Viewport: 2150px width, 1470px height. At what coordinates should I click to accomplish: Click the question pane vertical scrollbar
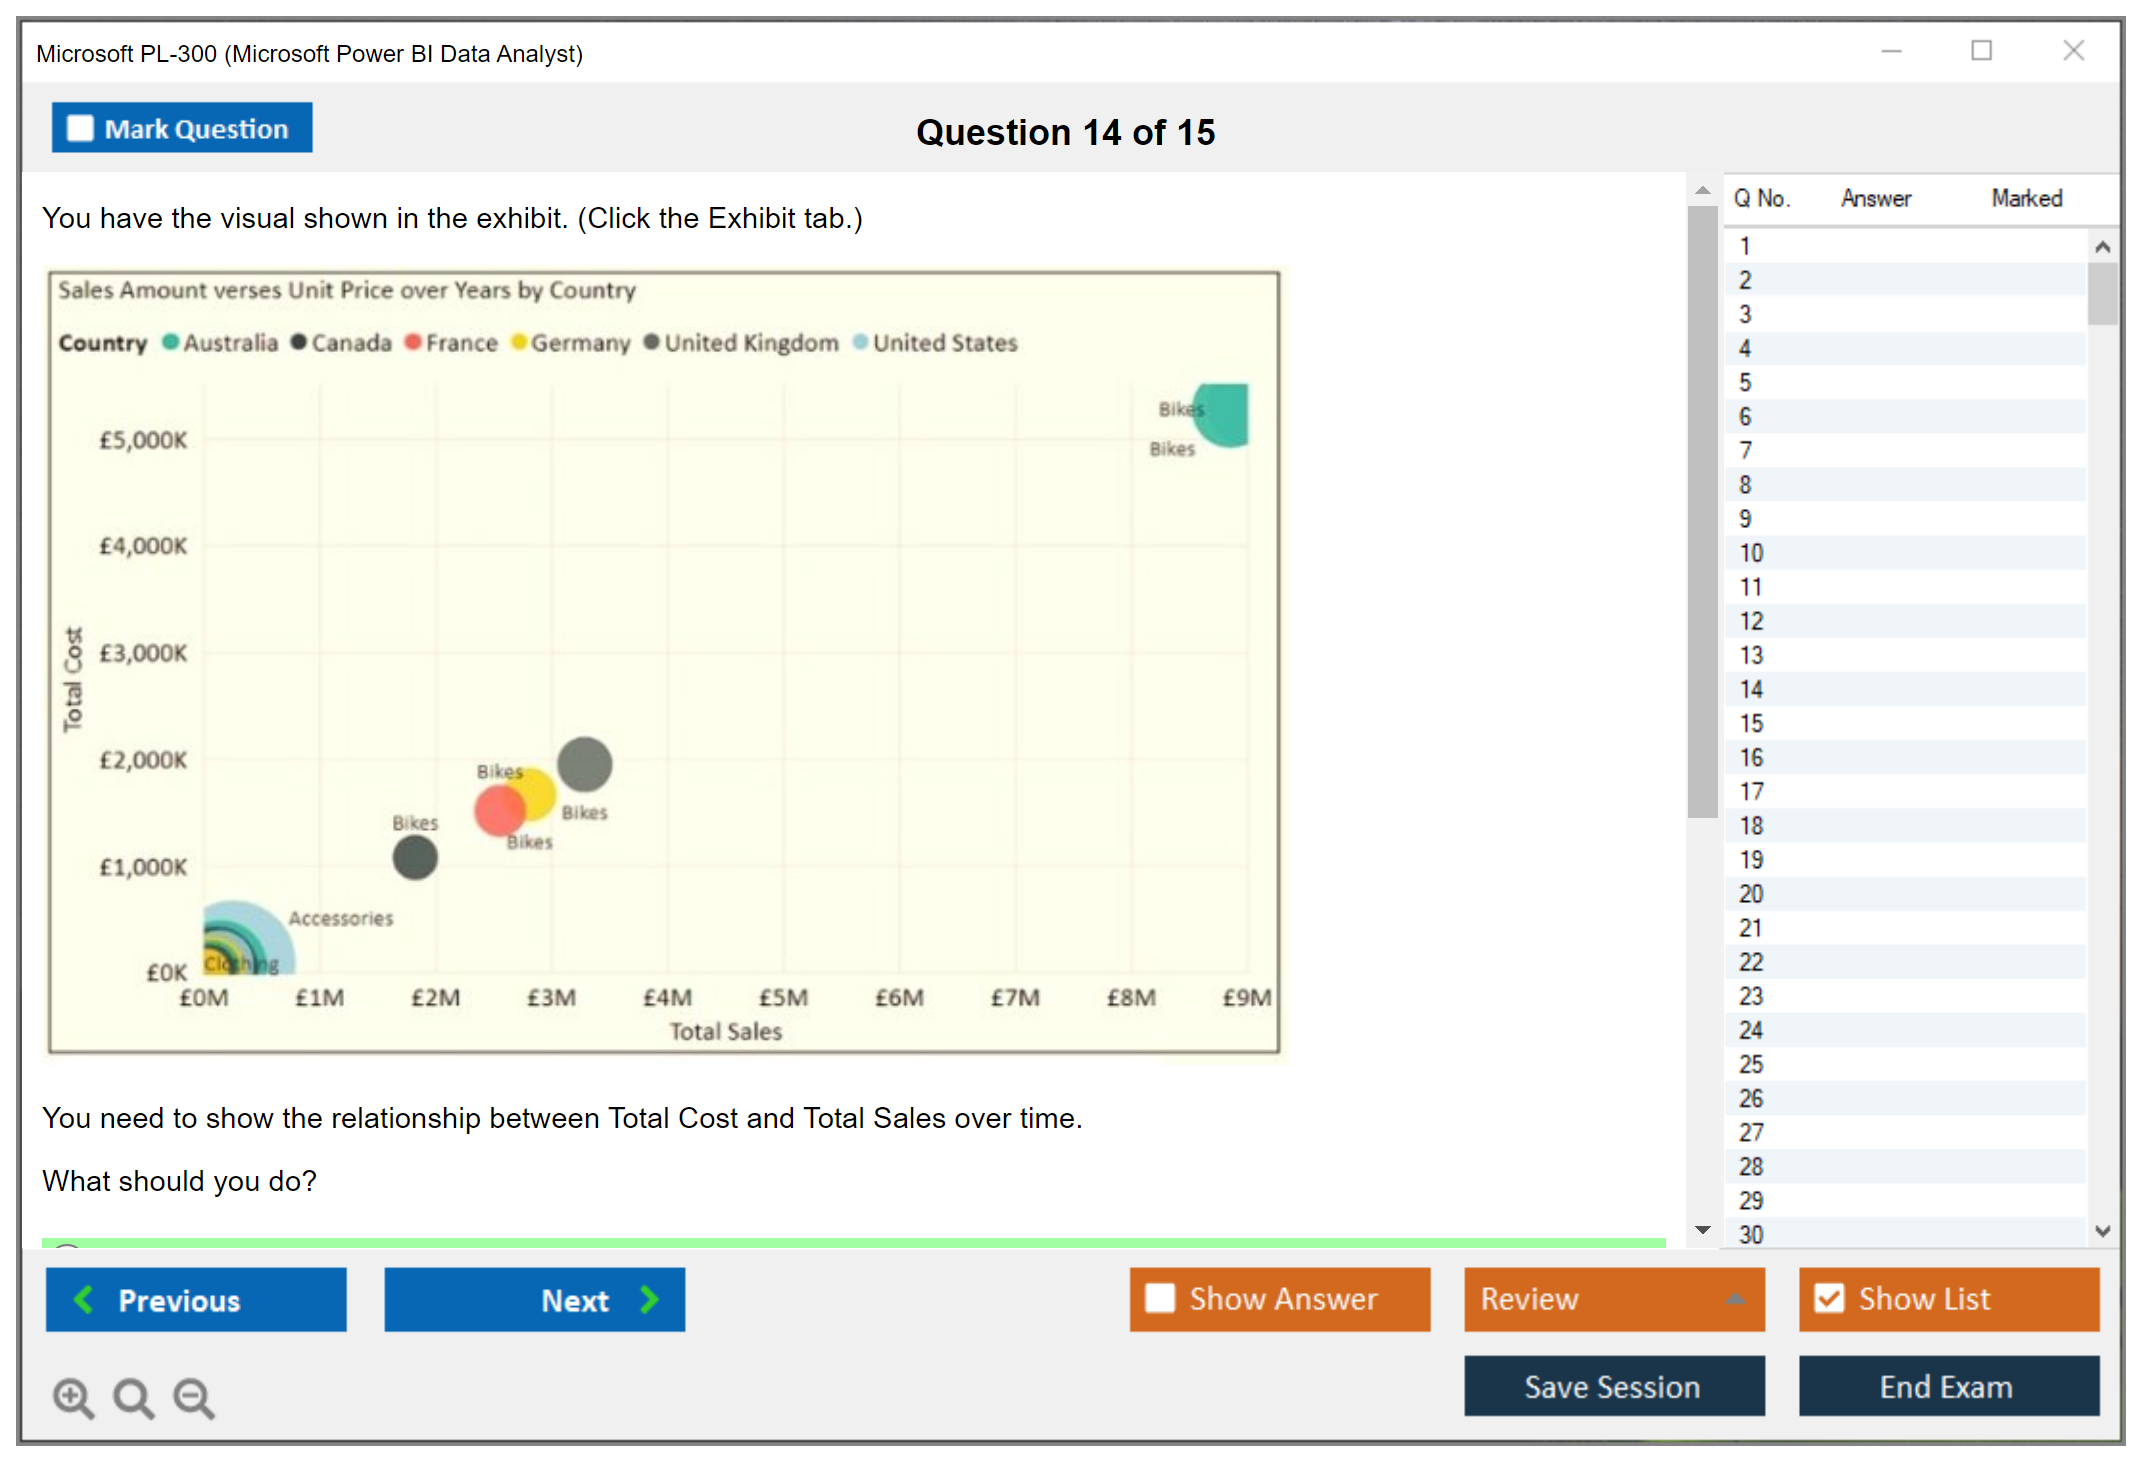tap(1702, 510)
